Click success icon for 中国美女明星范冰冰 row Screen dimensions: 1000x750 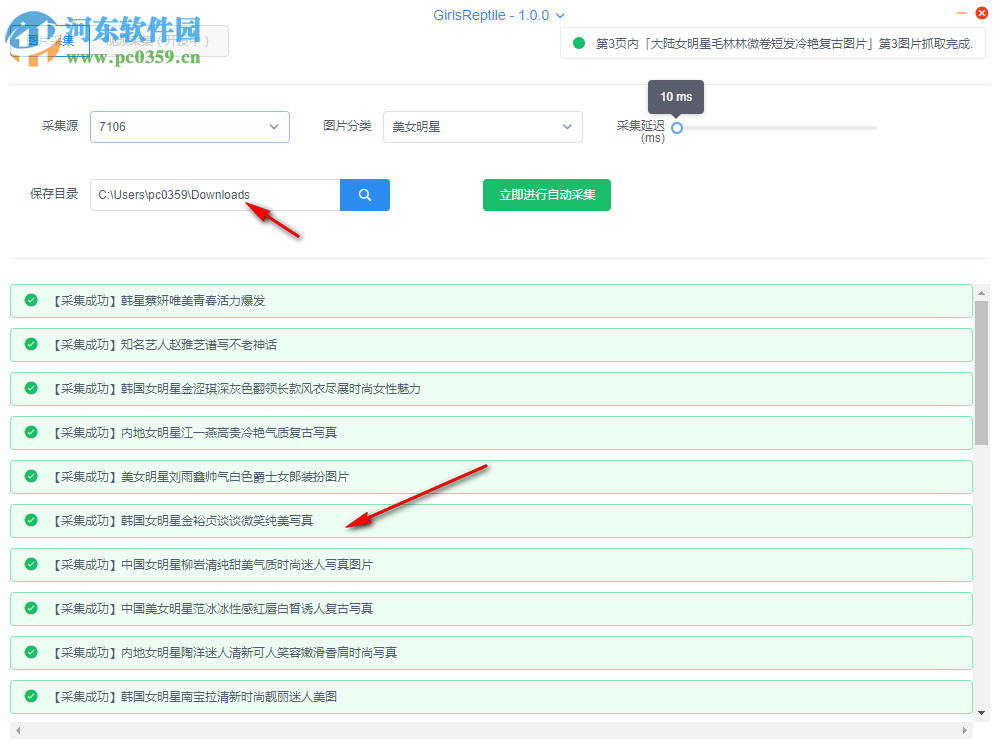pyautogui.click(x=31, y=608)
